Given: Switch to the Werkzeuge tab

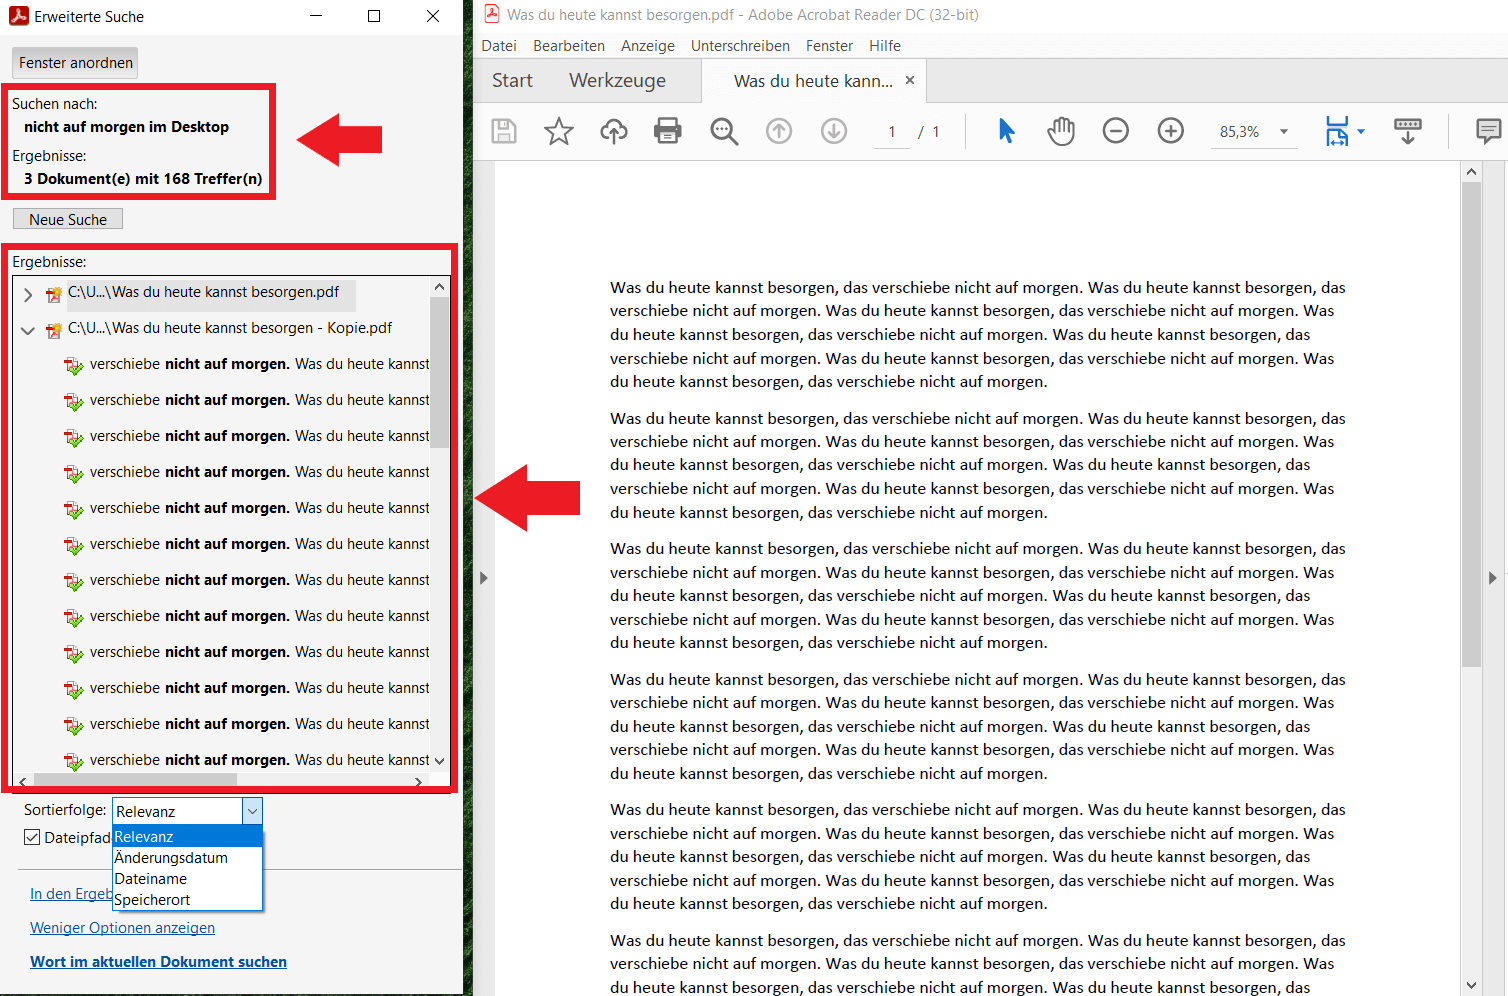Looking at the screenshot, I should pyautogui.click(x=617, y=81).
